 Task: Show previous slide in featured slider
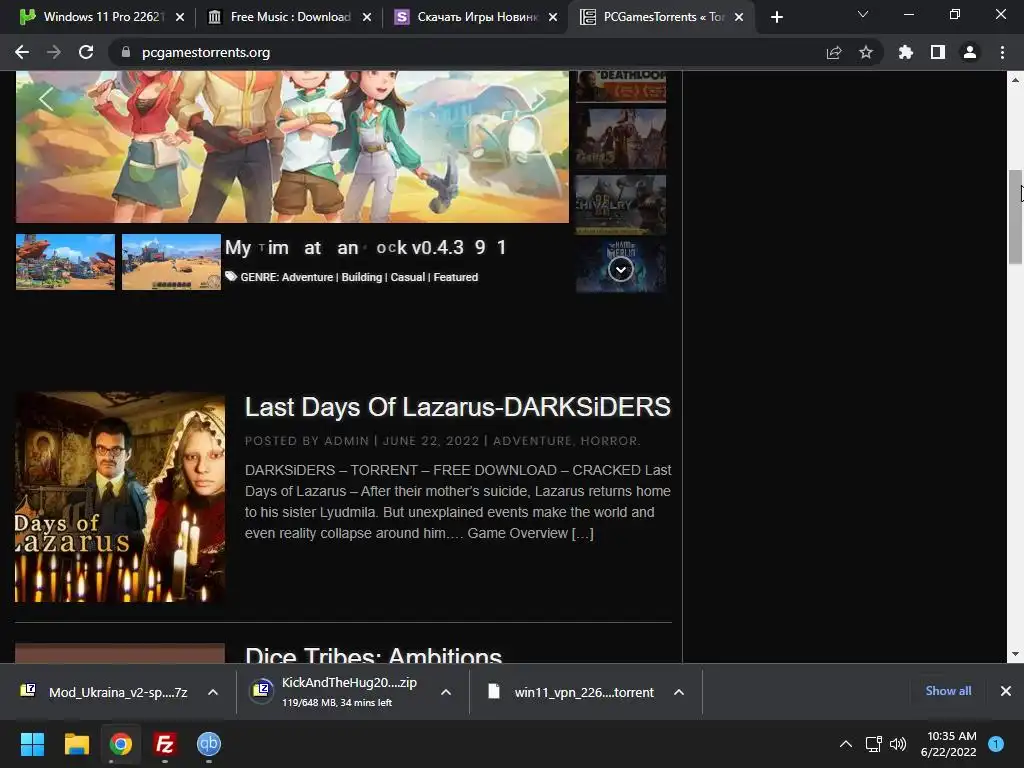(x=45, y=99)
